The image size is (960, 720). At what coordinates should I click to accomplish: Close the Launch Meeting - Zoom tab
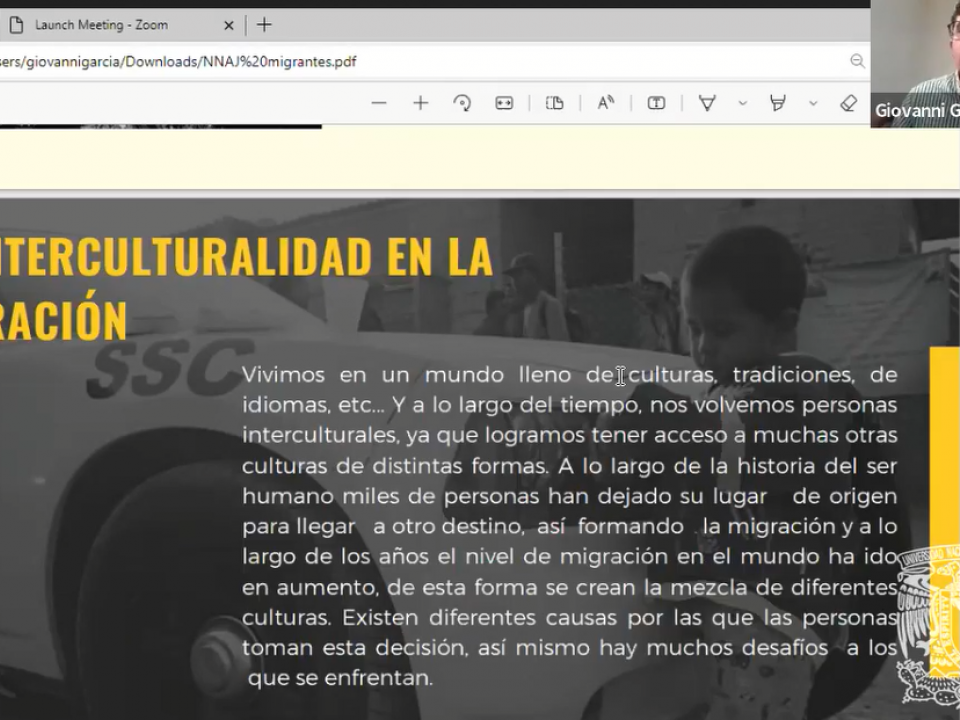[229, 25]
